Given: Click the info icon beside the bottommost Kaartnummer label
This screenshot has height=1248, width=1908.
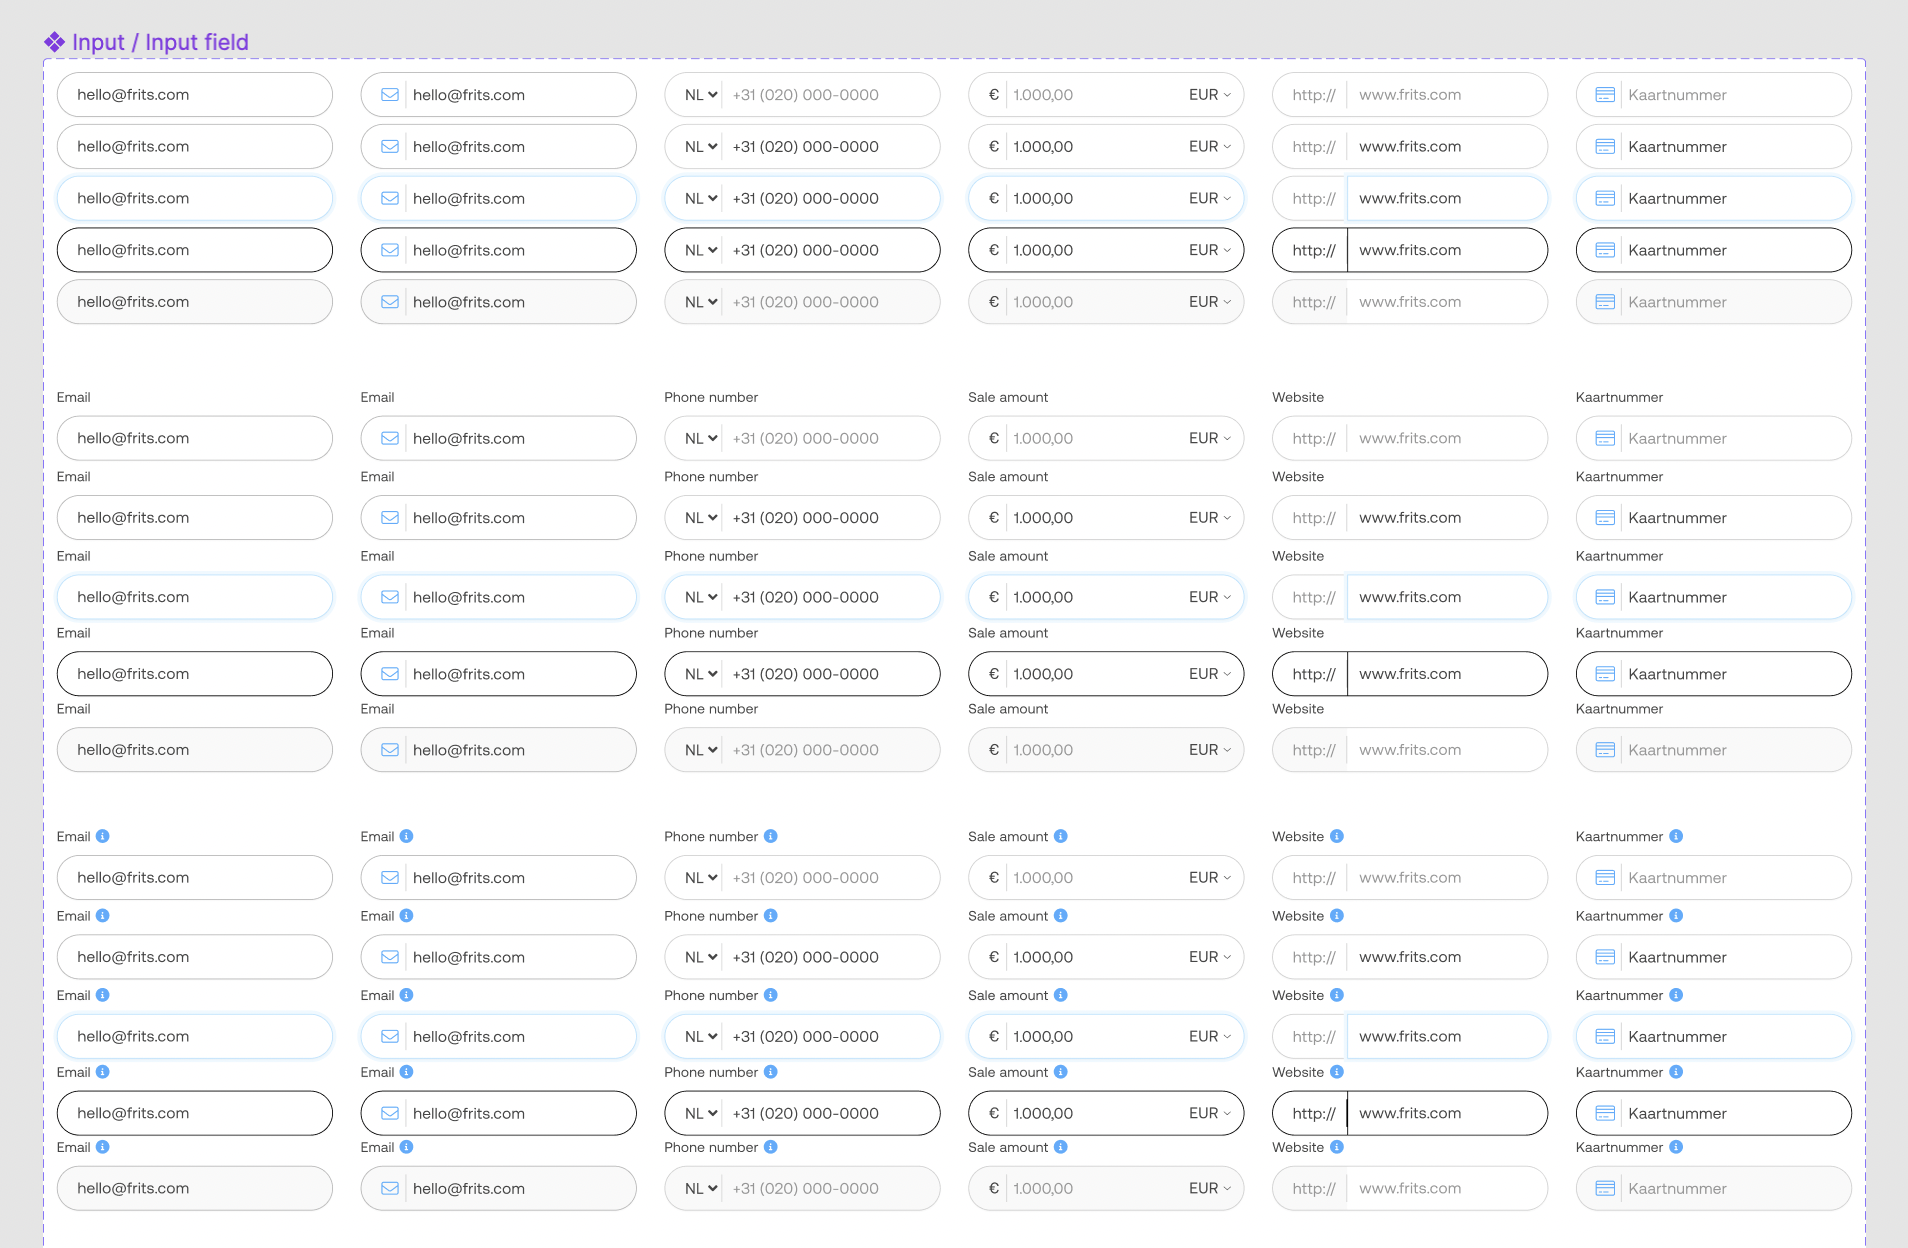Looking at the screenshot, I should point(1676,1147).
